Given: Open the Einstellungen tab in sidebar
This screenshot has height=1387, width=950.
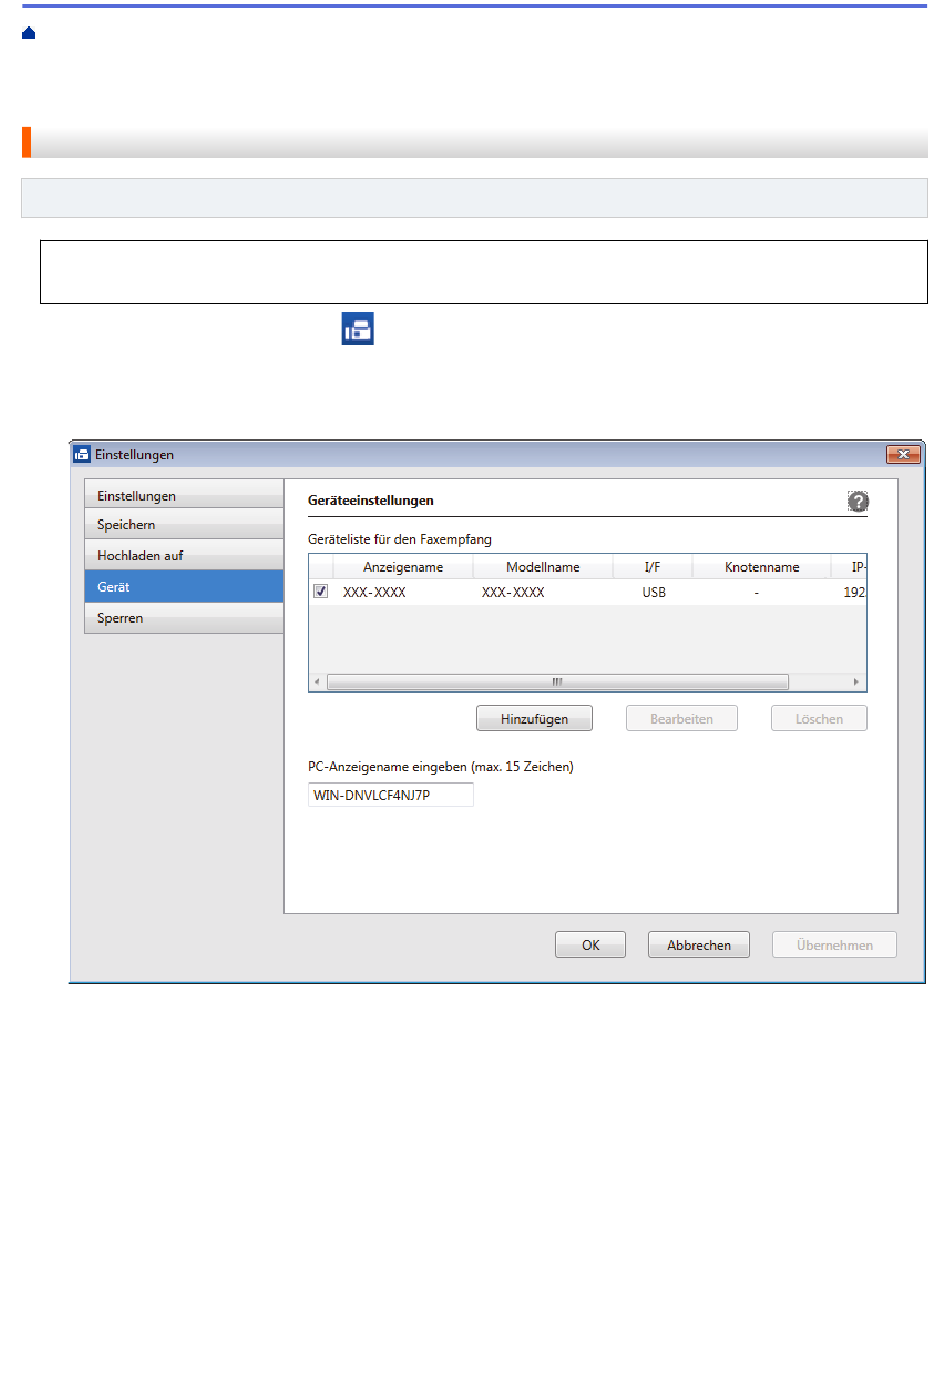Looking at the screenshot, I should tap(184, 496).
